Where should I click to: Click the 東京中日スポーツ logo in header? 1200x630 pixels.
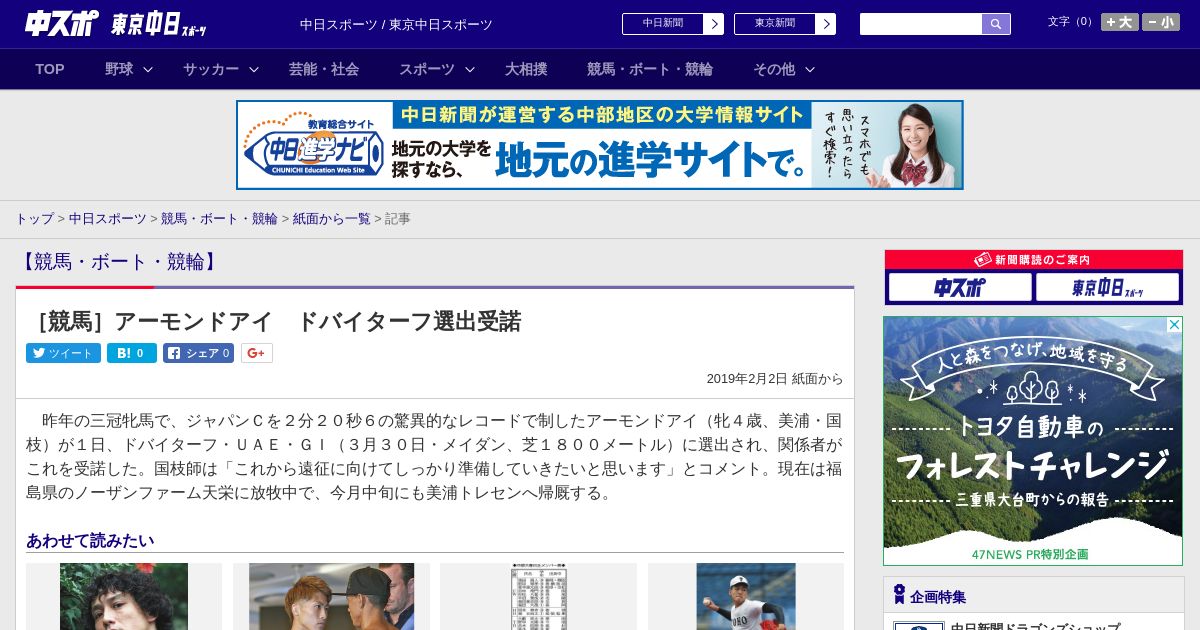pyautogui.click(x=159, y=24)
